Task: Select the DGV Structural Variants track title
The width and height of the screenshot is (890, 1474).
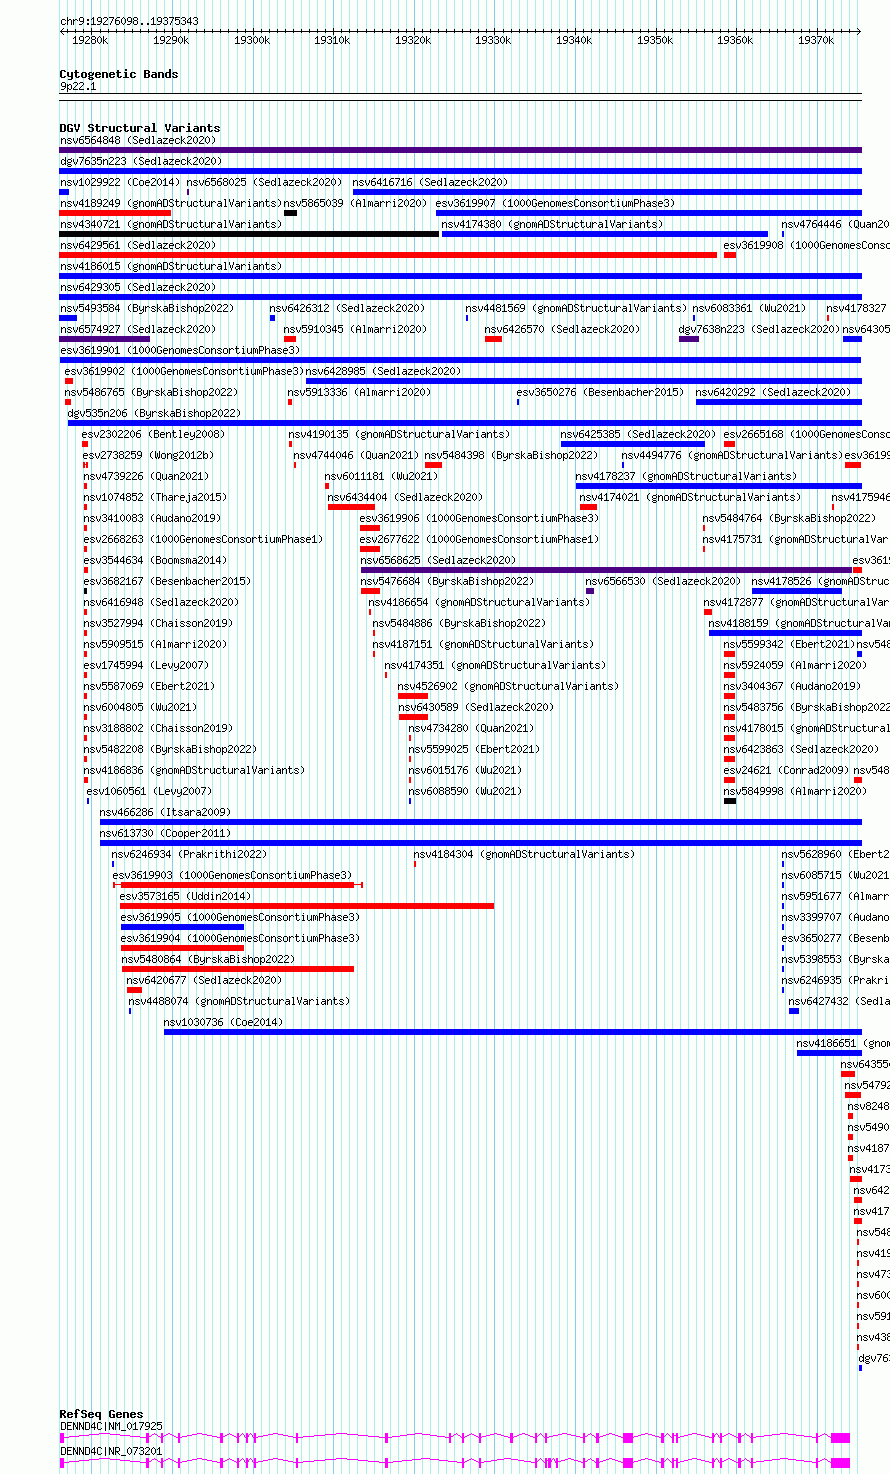Action: [x=140, y=128]
